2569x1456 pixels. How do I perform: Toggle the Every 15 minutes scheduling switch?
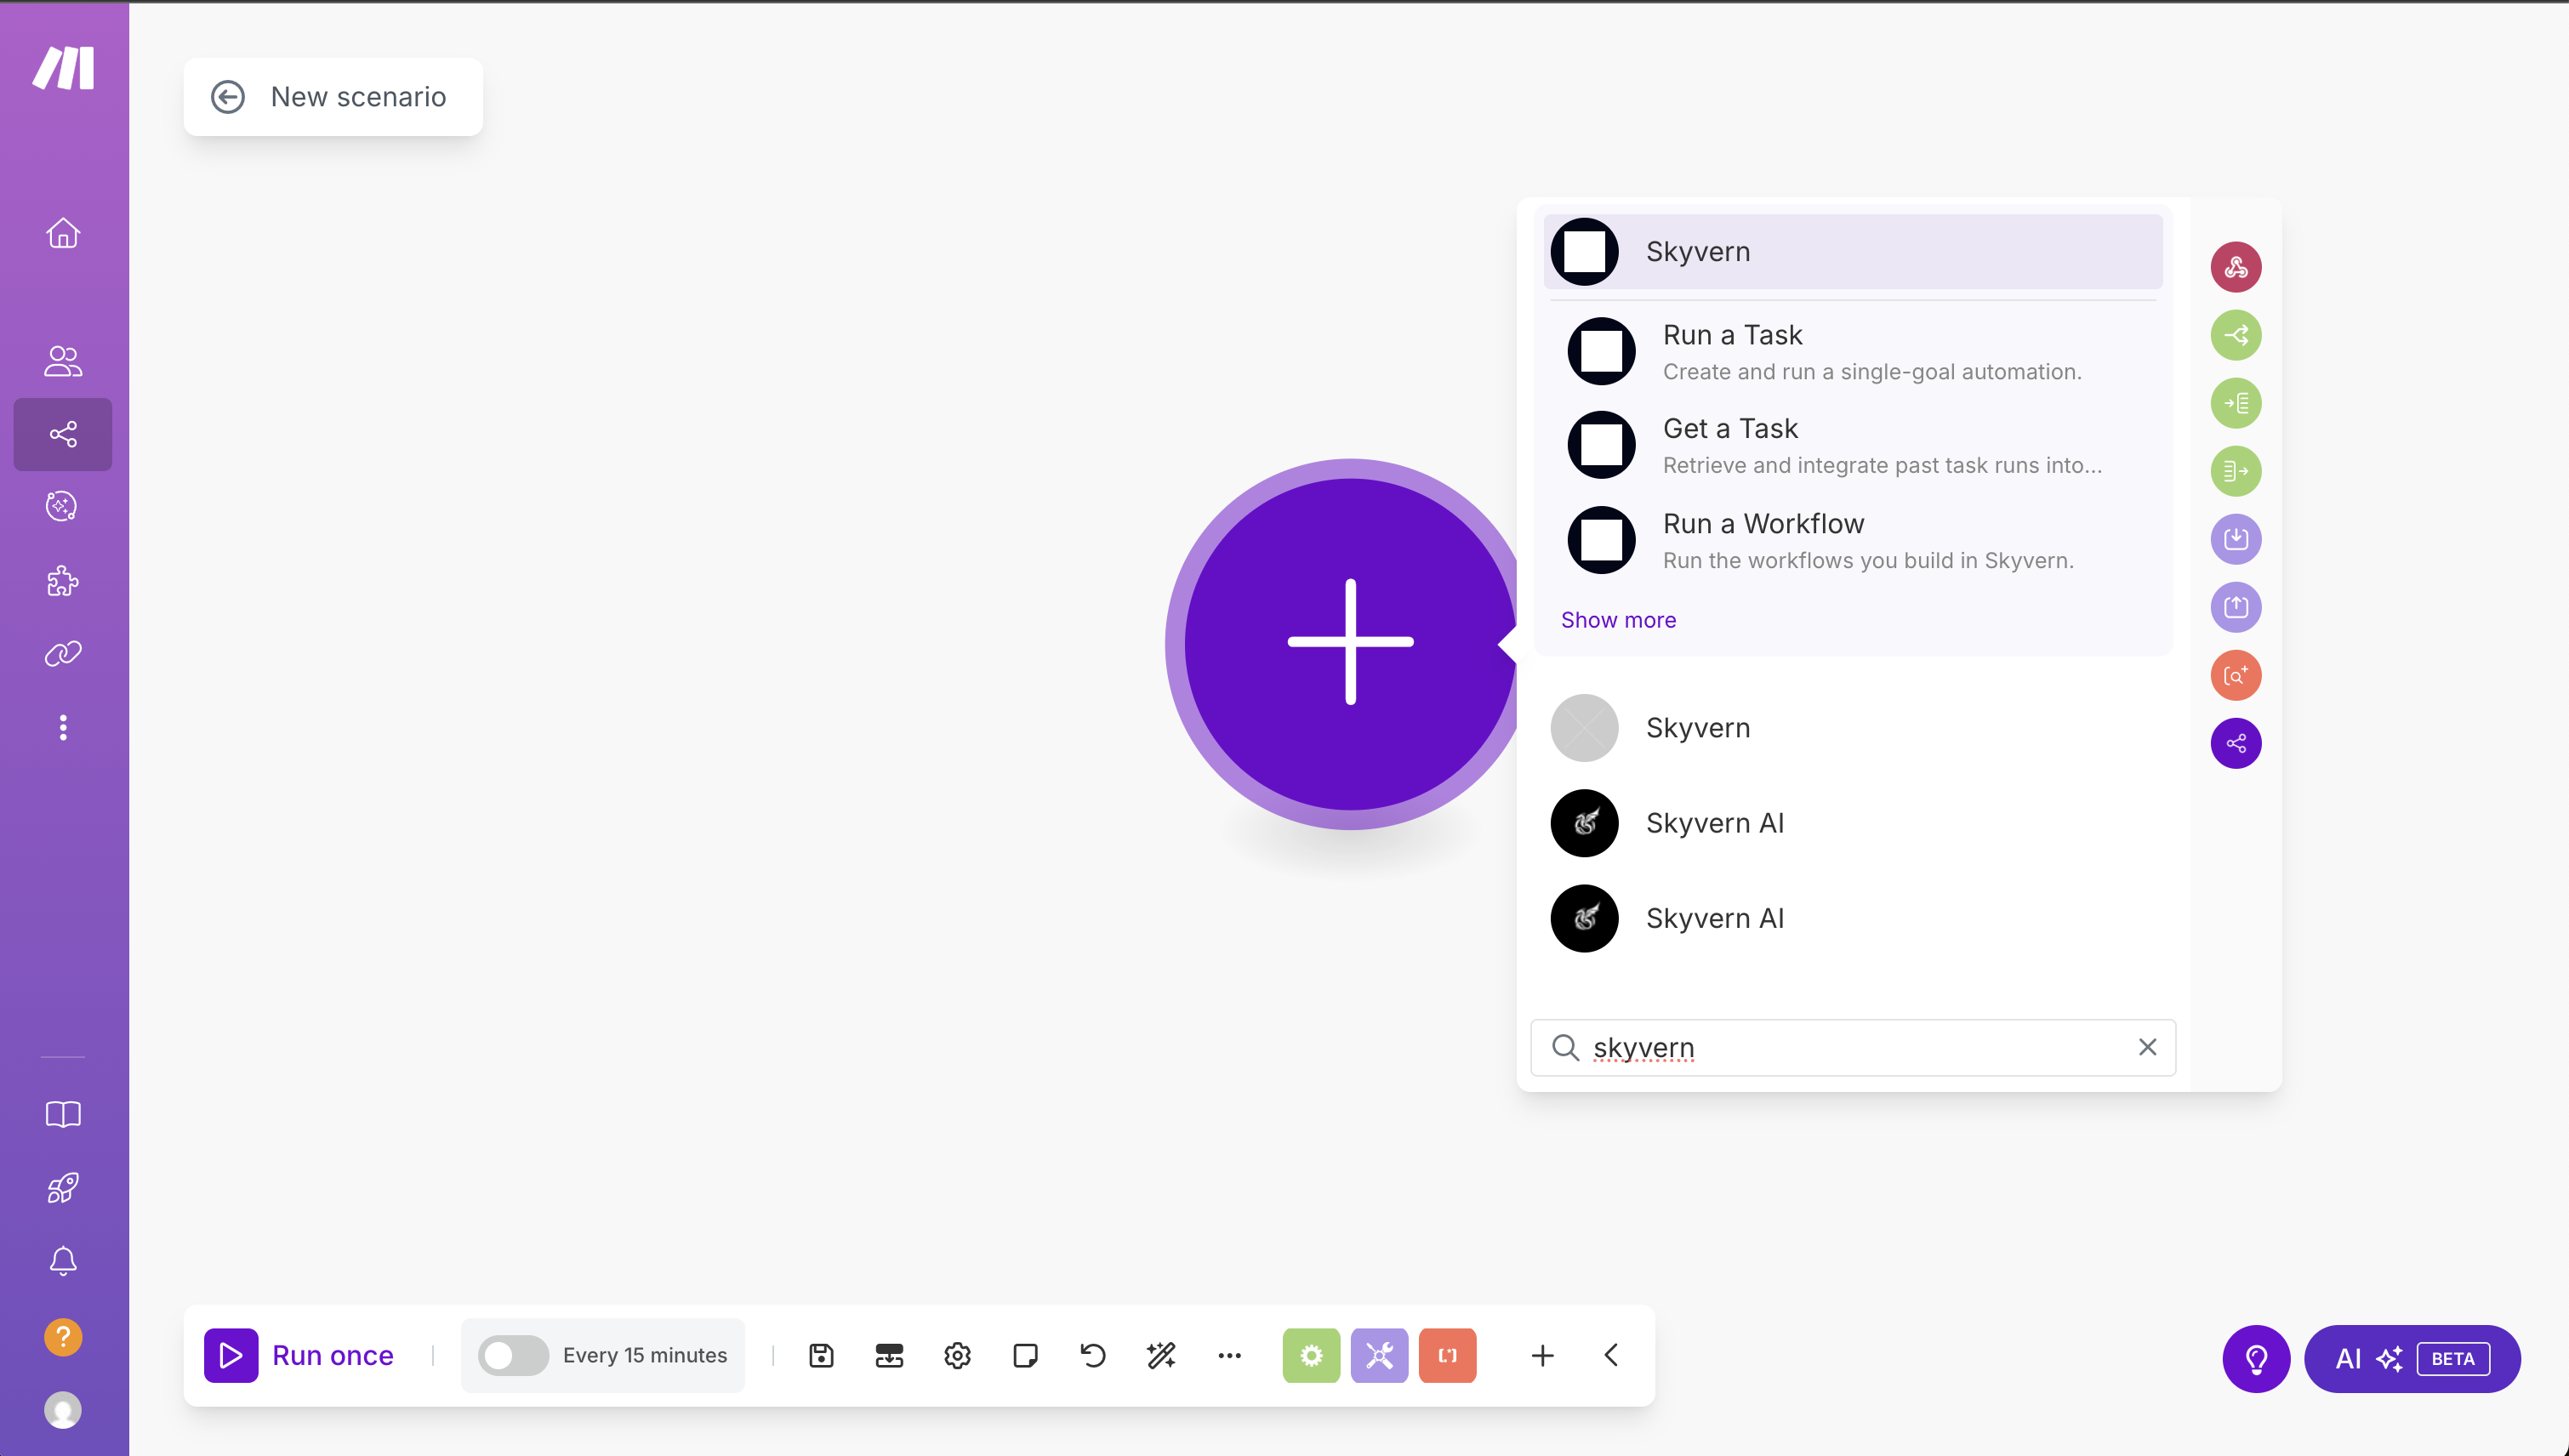point(513,1355)
